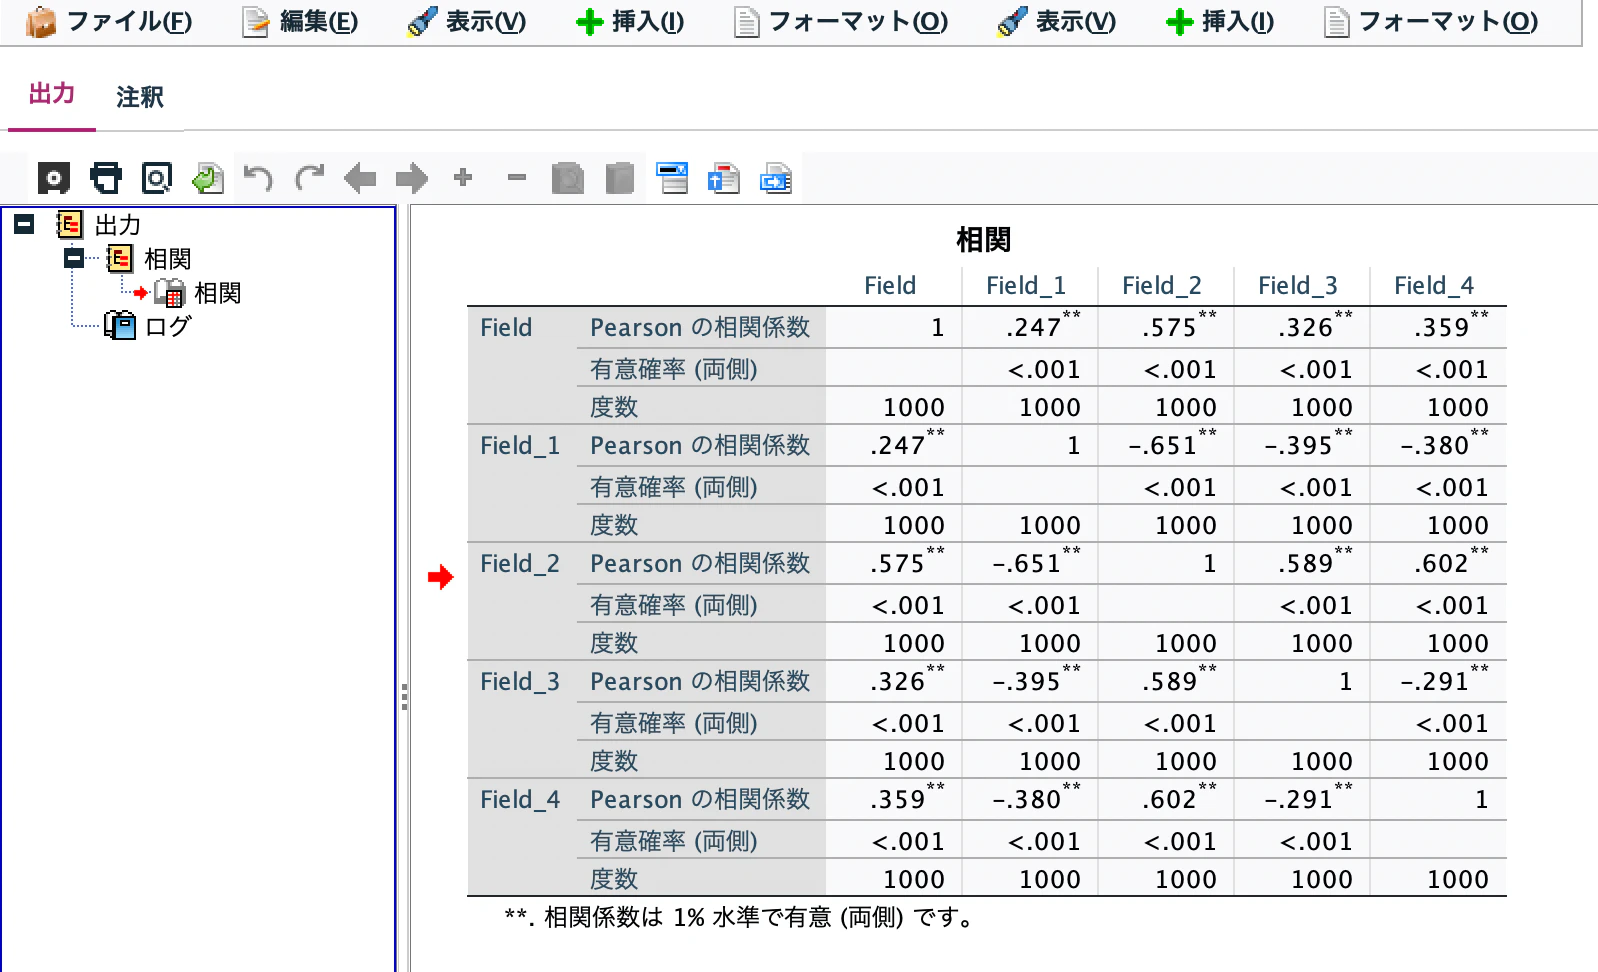Click the Undo curved arrow icon
The height and width of the screenshot is (972, 1598).
pos(258,179)
